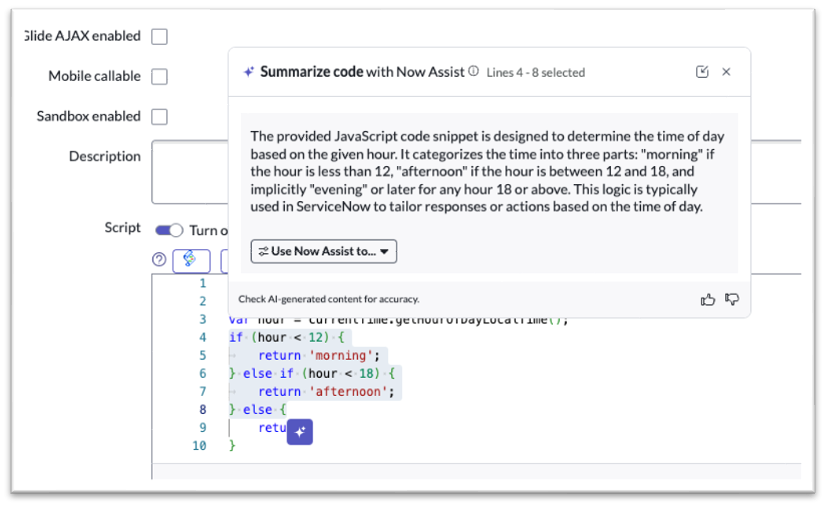Click the thumbs up feedback icon
Viewport: 826px width, 508px height.
707,300
